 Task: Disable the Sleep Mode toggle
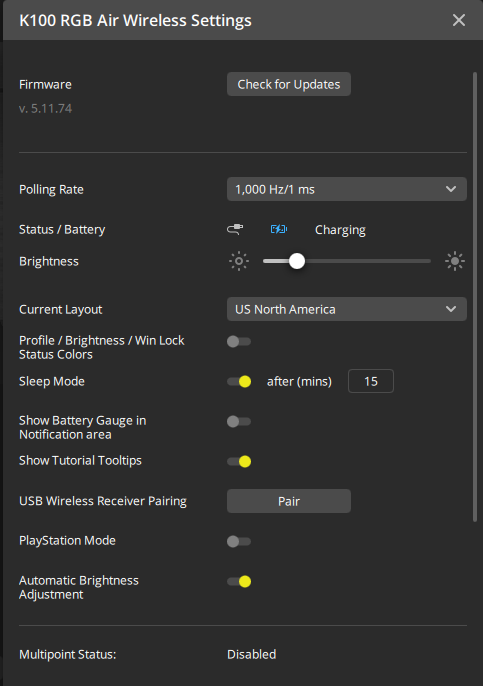pos(239,382)
